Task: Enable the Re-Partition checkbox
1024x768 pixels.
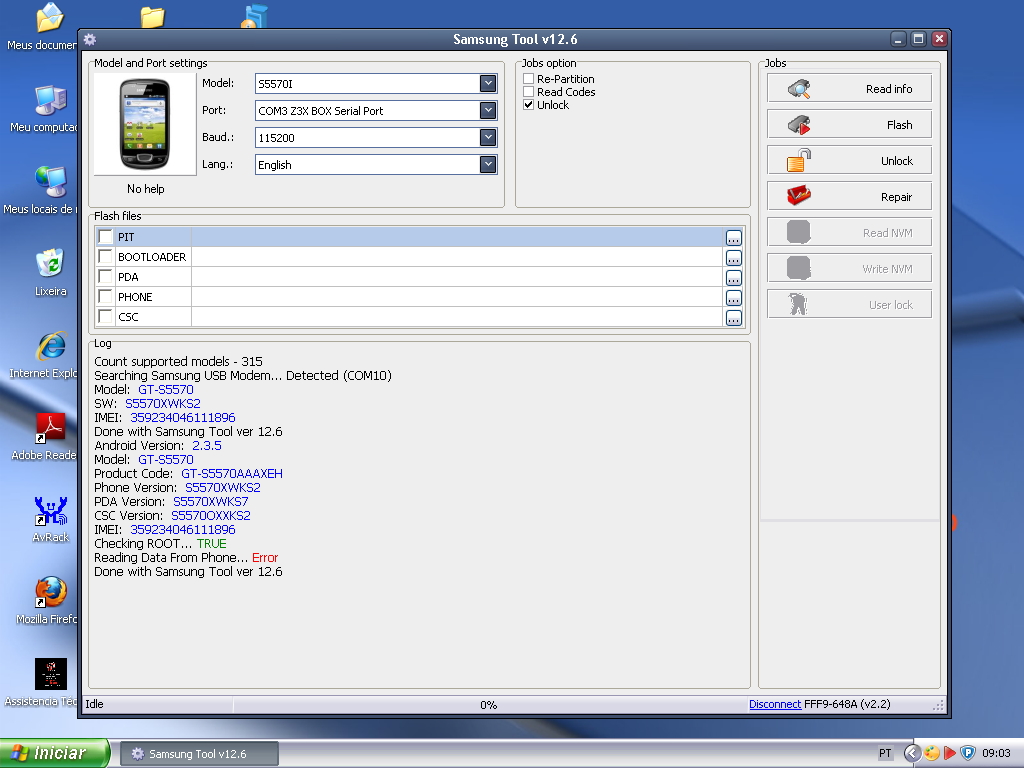Action: coord(528,78)
